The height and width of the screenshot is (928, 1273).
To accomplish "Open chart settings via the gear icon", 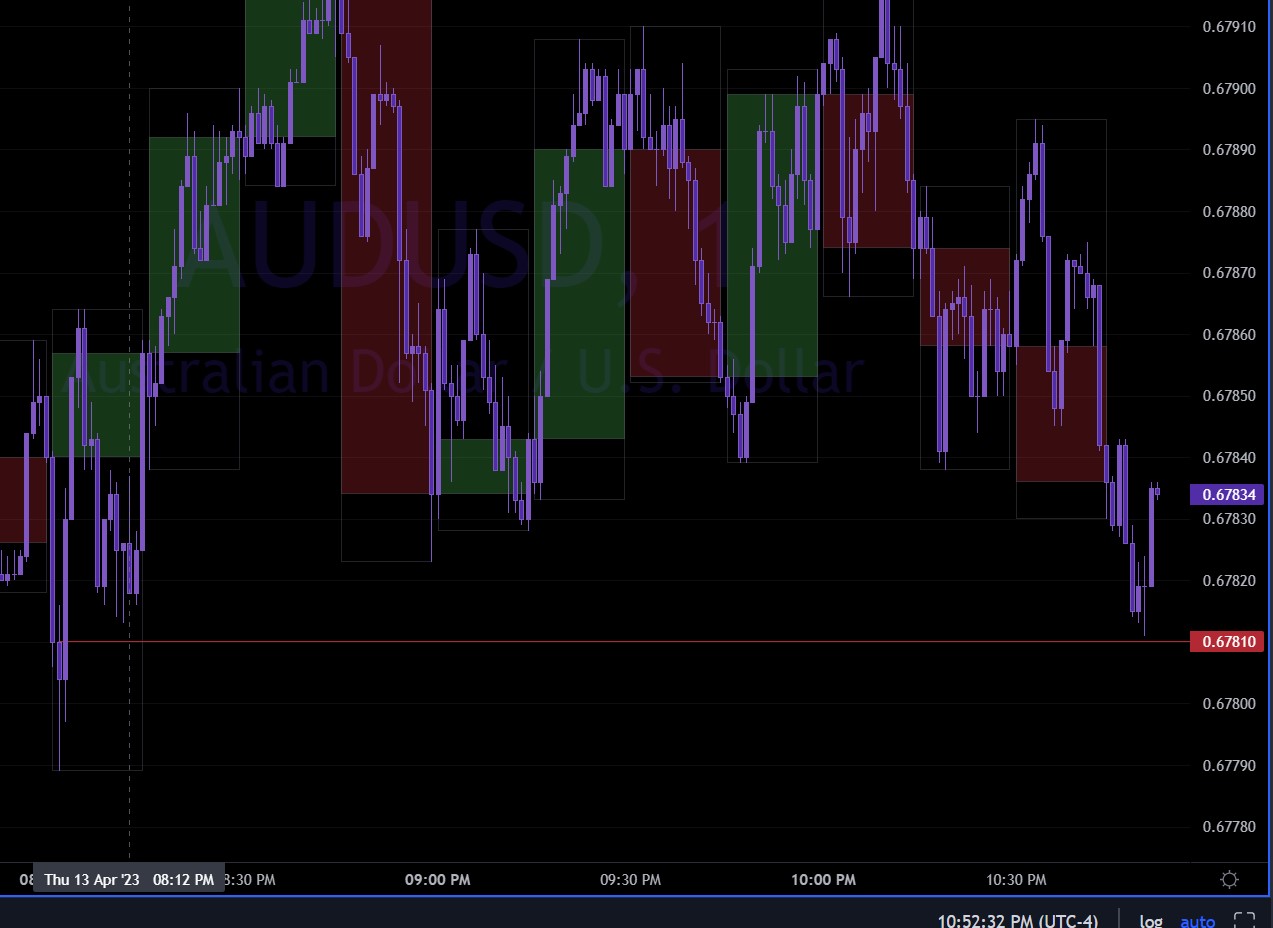I will point(1230,879).
